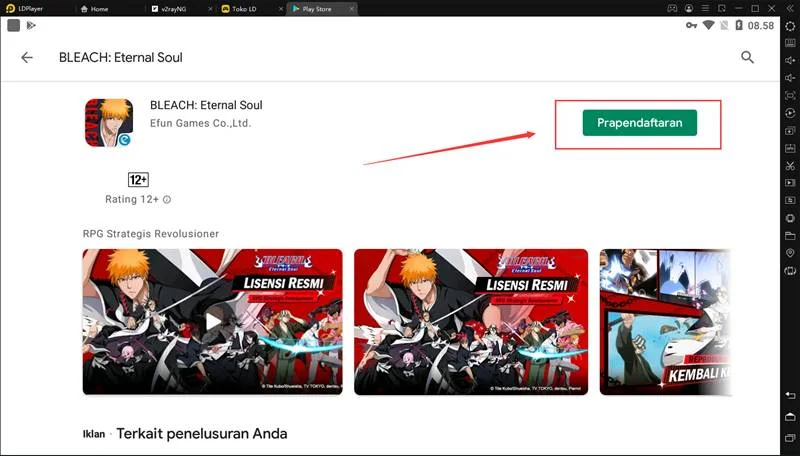The image size is (800, 456).
Task: Click Terkait penelusuran Anda heading
Action: tap(202, 434)
